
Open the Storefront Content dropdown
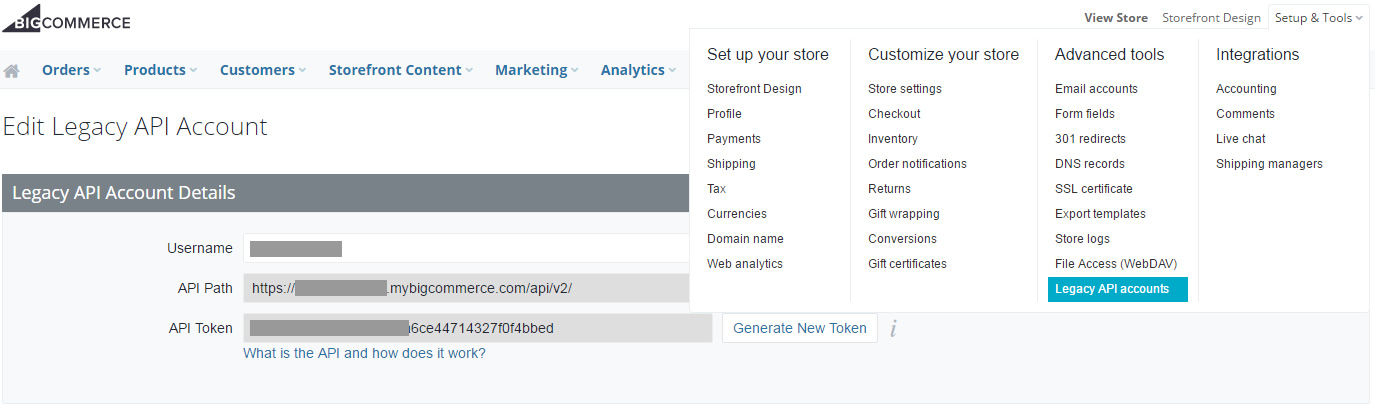click(x=402, y=70)
